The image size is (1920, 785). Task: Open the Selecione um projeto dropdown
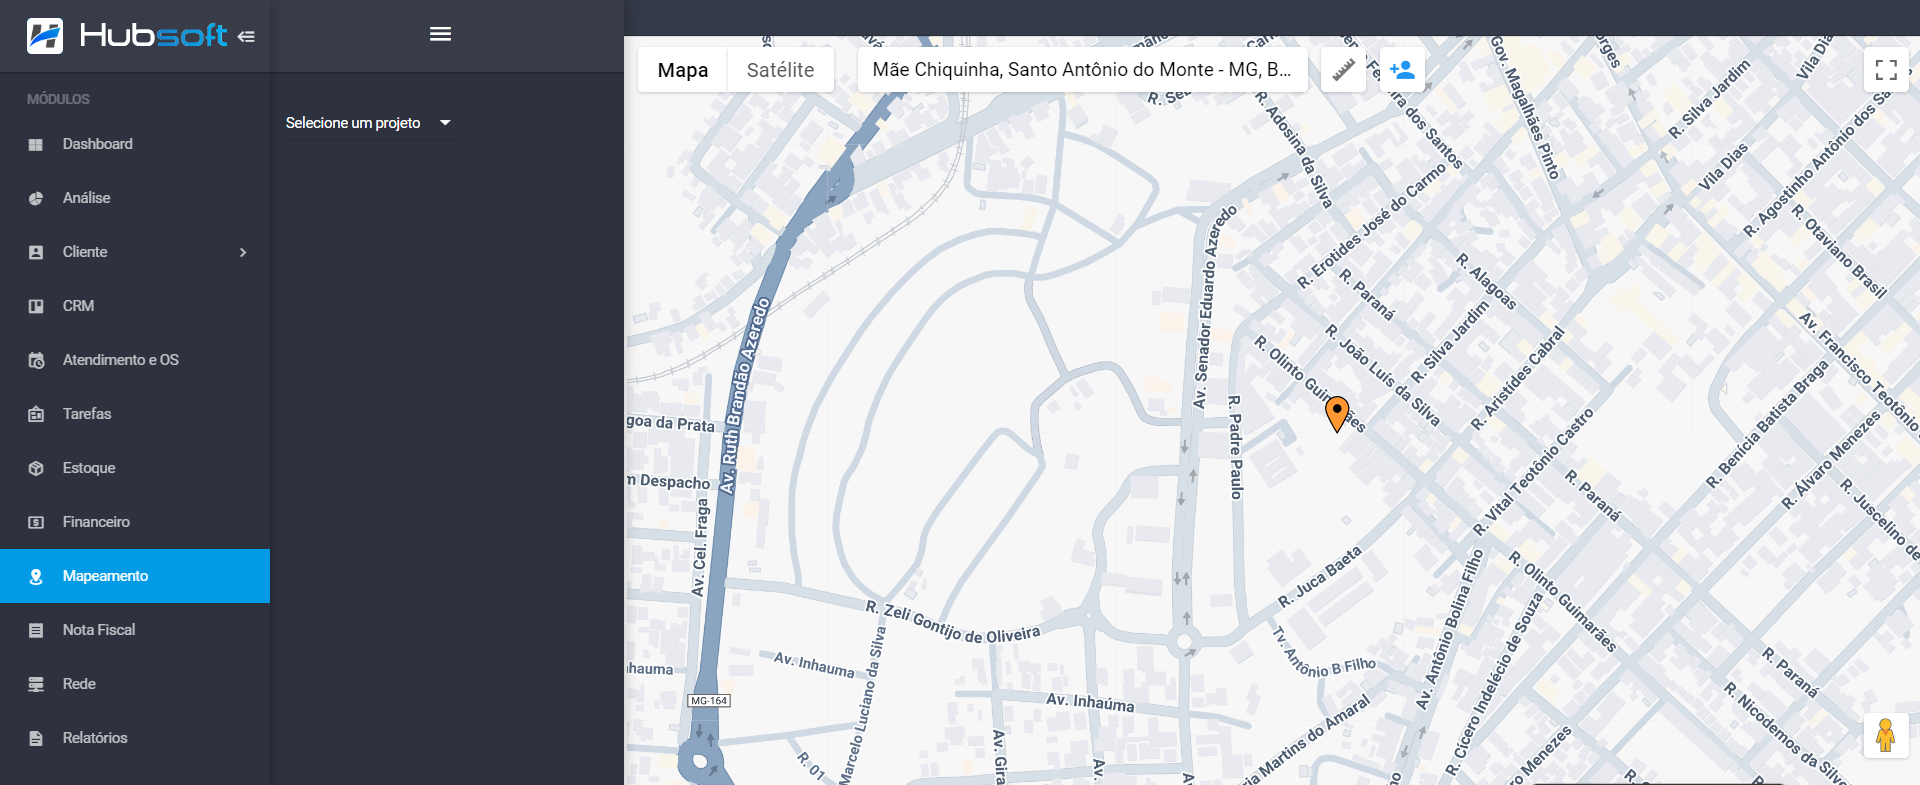pos(368,123)
